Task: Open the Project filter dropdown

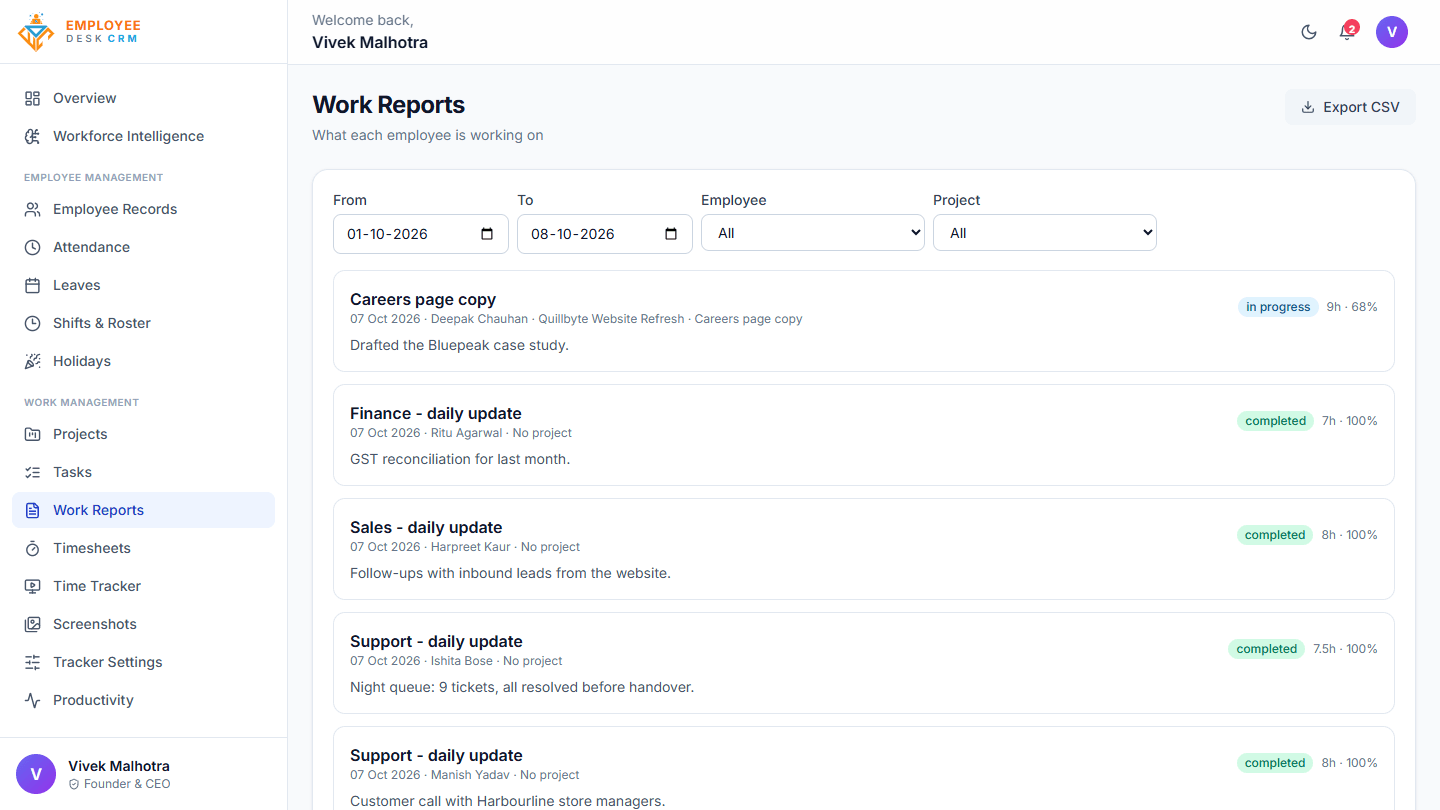Action: 1045,233
